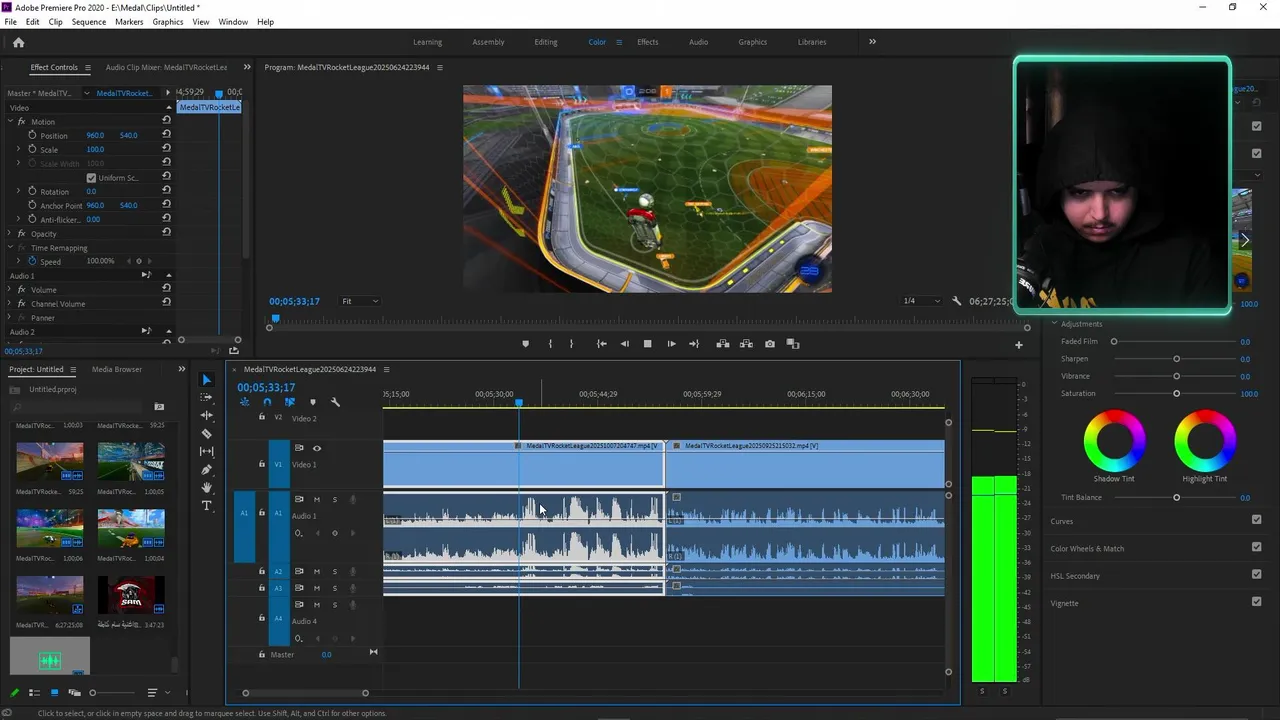Open the Program monitor panel menu

pyautogui.click(x=440, y=68)
